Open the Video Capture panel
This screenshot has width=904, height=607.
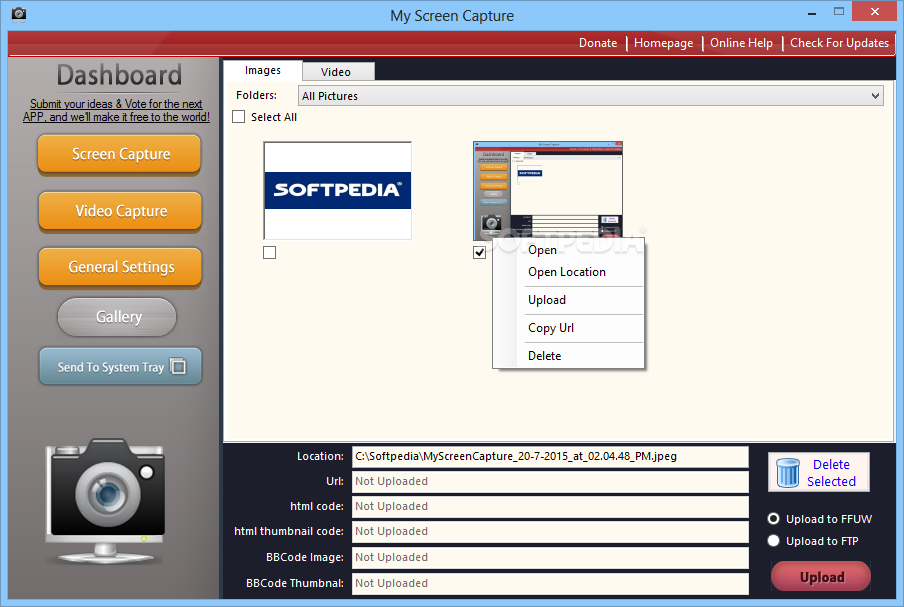tap(120, 211)
